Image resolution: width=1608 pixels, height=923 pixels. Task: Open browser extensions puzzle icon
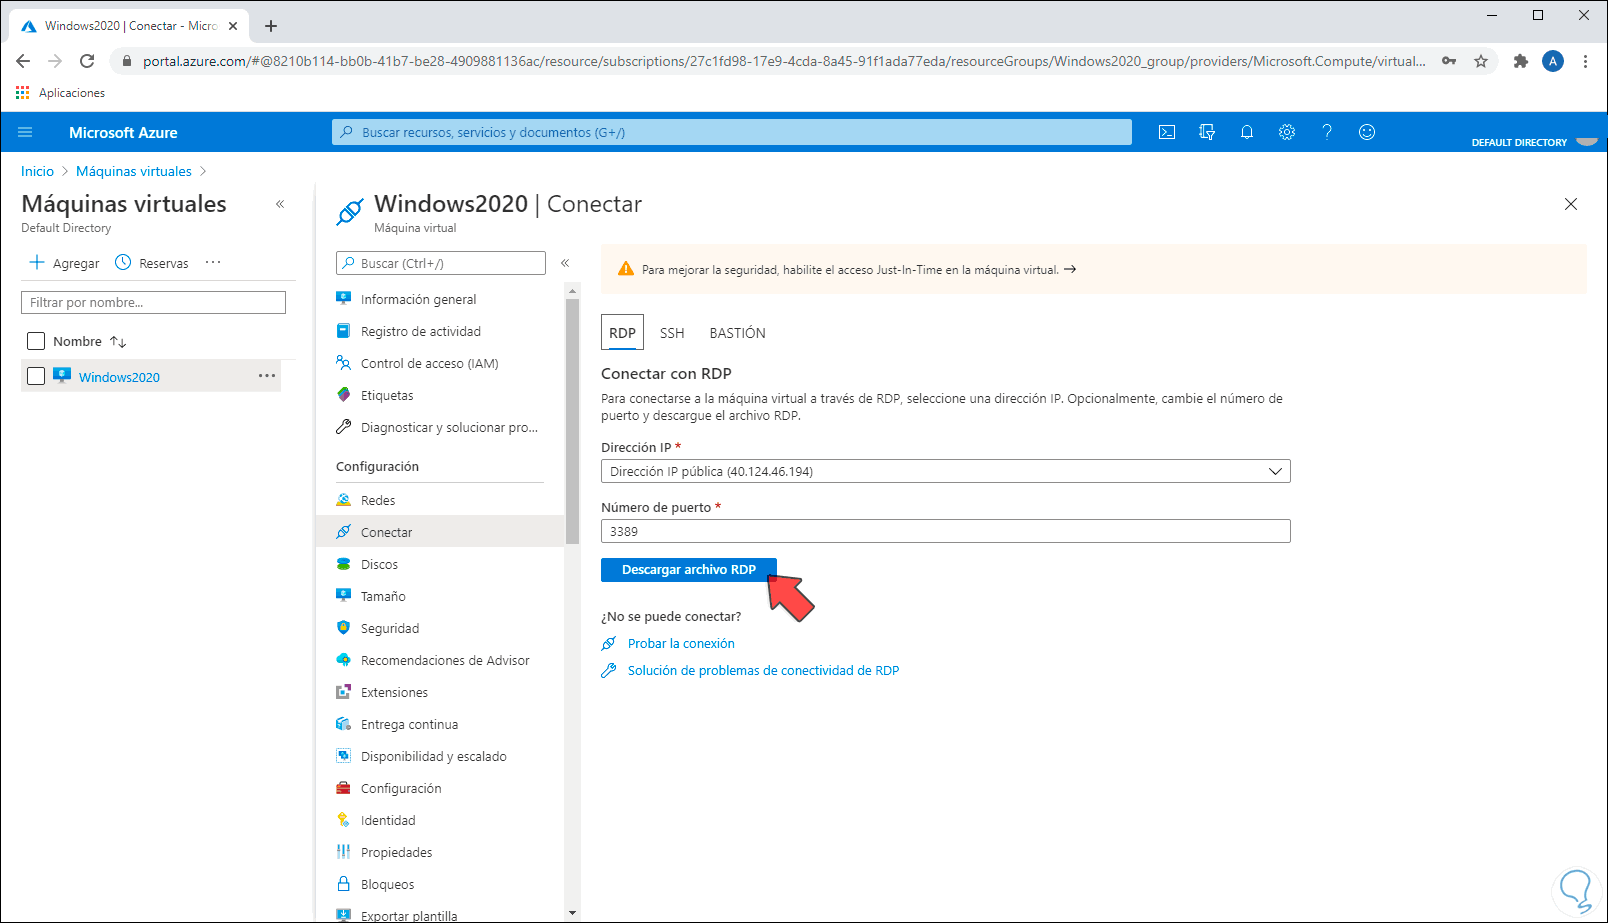[1521, 61]
